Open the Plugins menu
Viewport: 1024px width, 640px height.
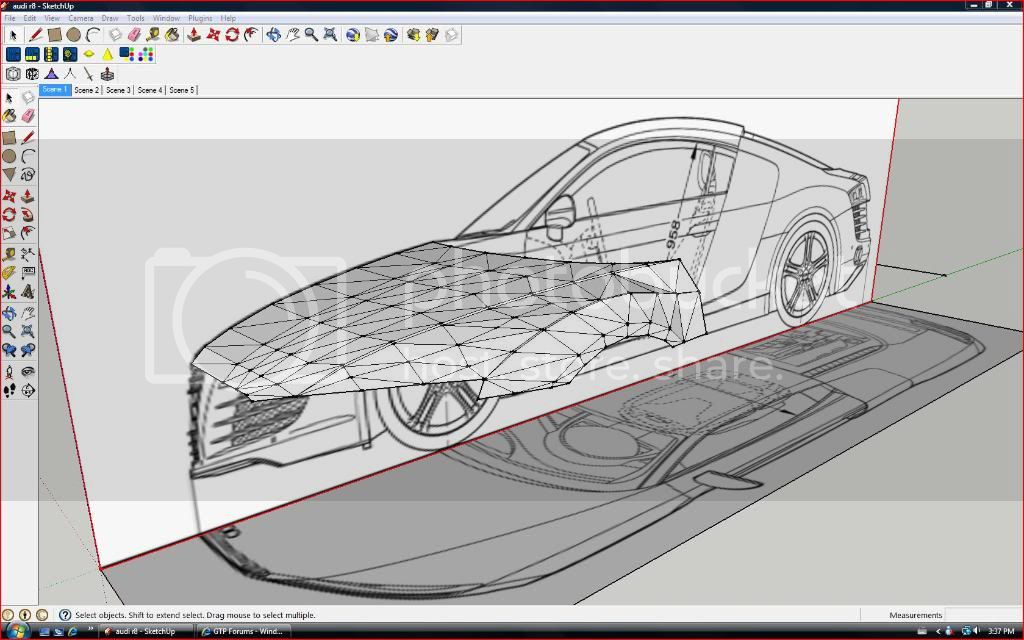tap(200, 18)
